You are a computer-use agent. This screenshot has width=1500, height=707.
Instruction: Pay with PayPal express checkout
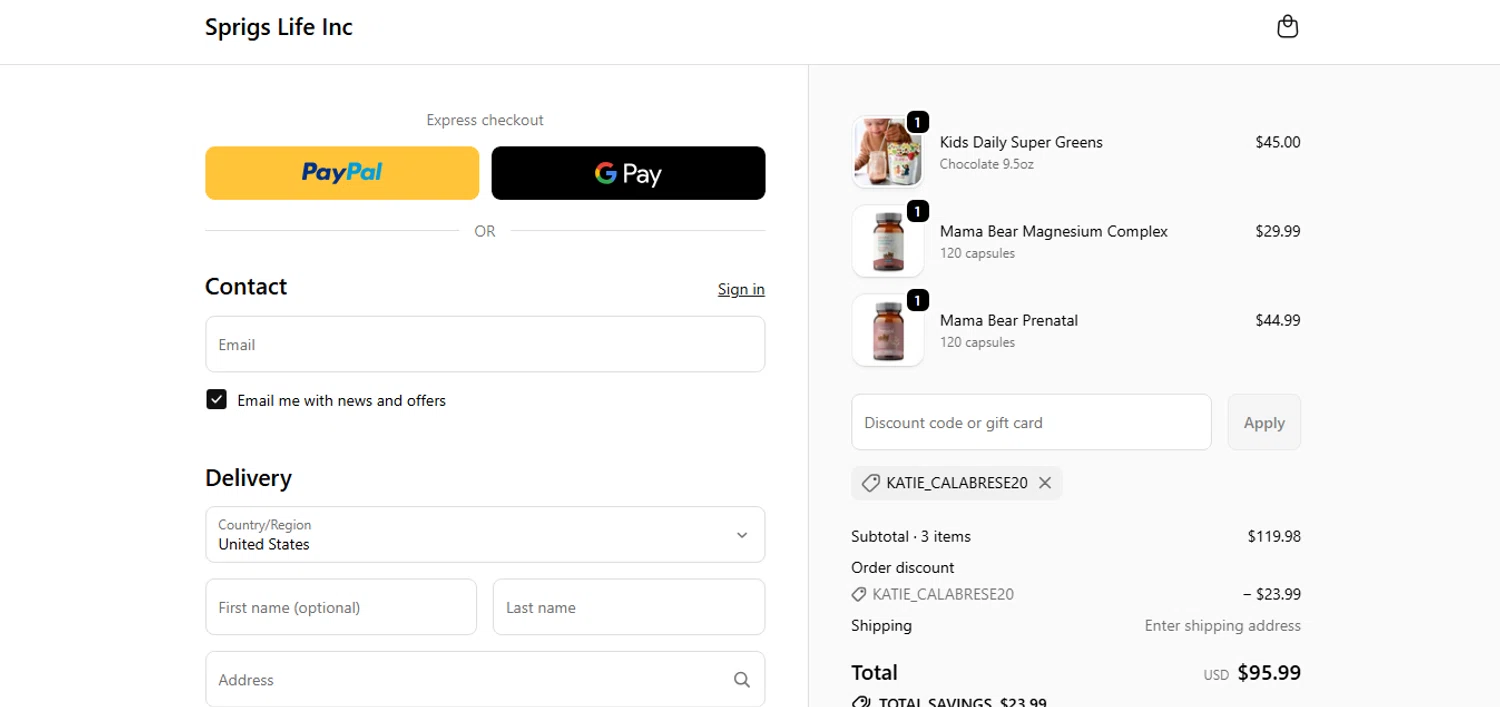pyautogui.click(x=342, y=173)
